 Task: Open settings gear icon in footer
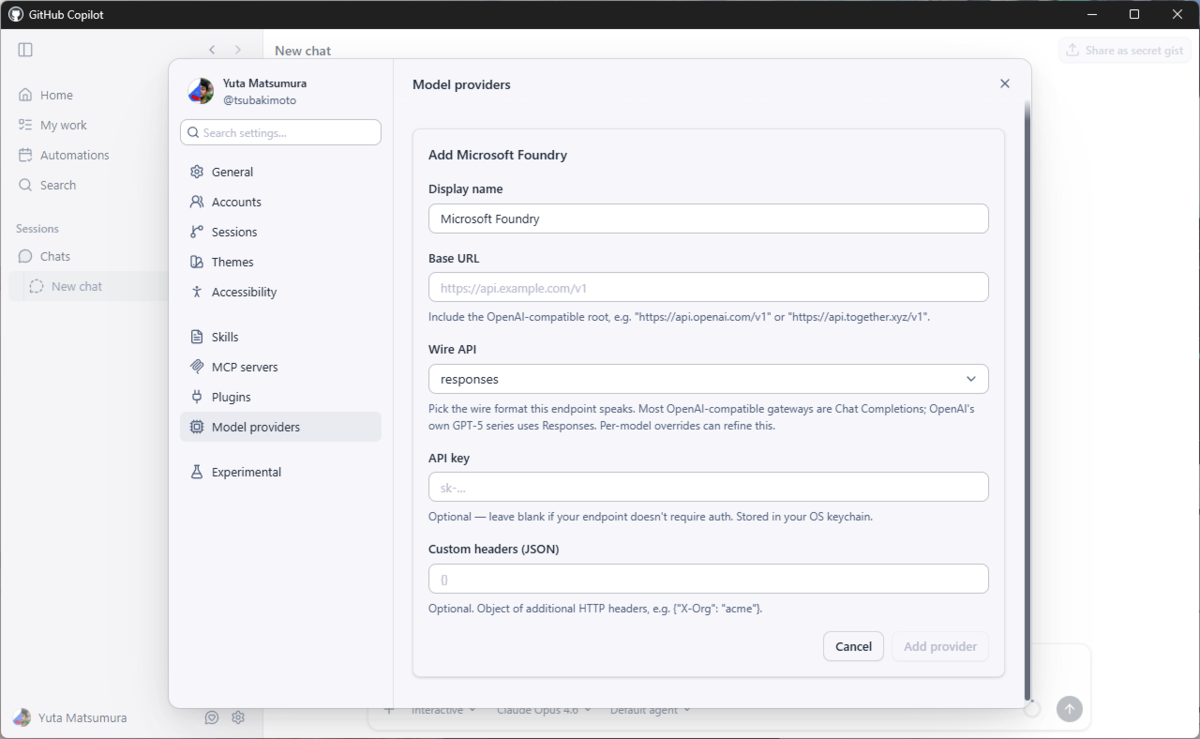tap(238, 717)
